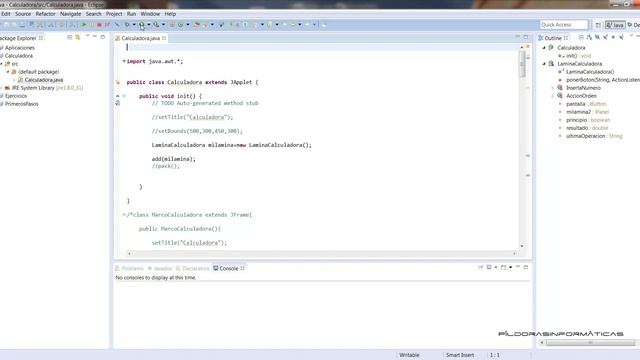
Task: Click the editor horizontal scrollbar
Action: pyautogui.click(x=322, y=253)
